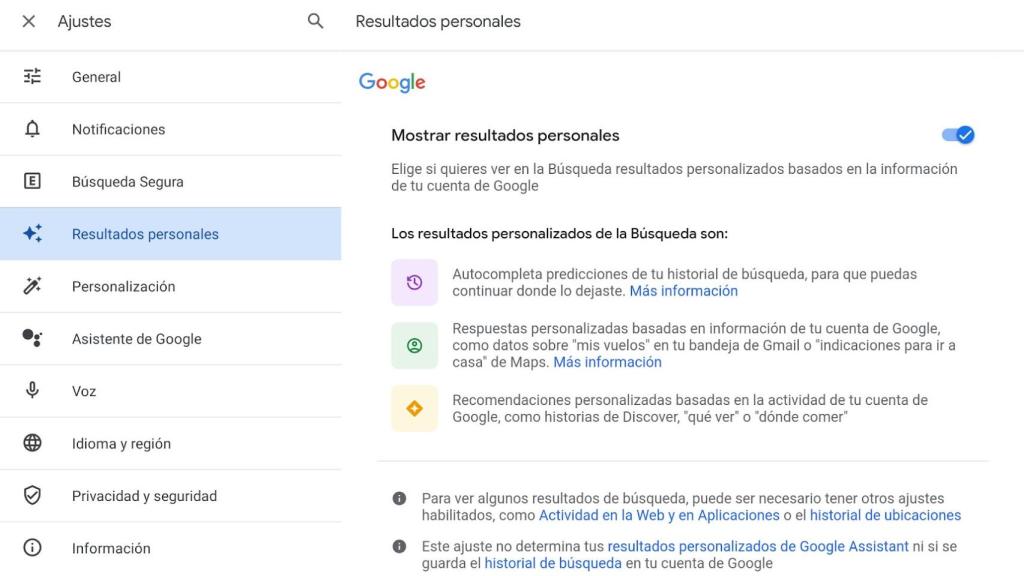The height and width of the screenshot is (576, 1024).
Task: Click the Voz microphone icon
Action: [x=32, y=390]
